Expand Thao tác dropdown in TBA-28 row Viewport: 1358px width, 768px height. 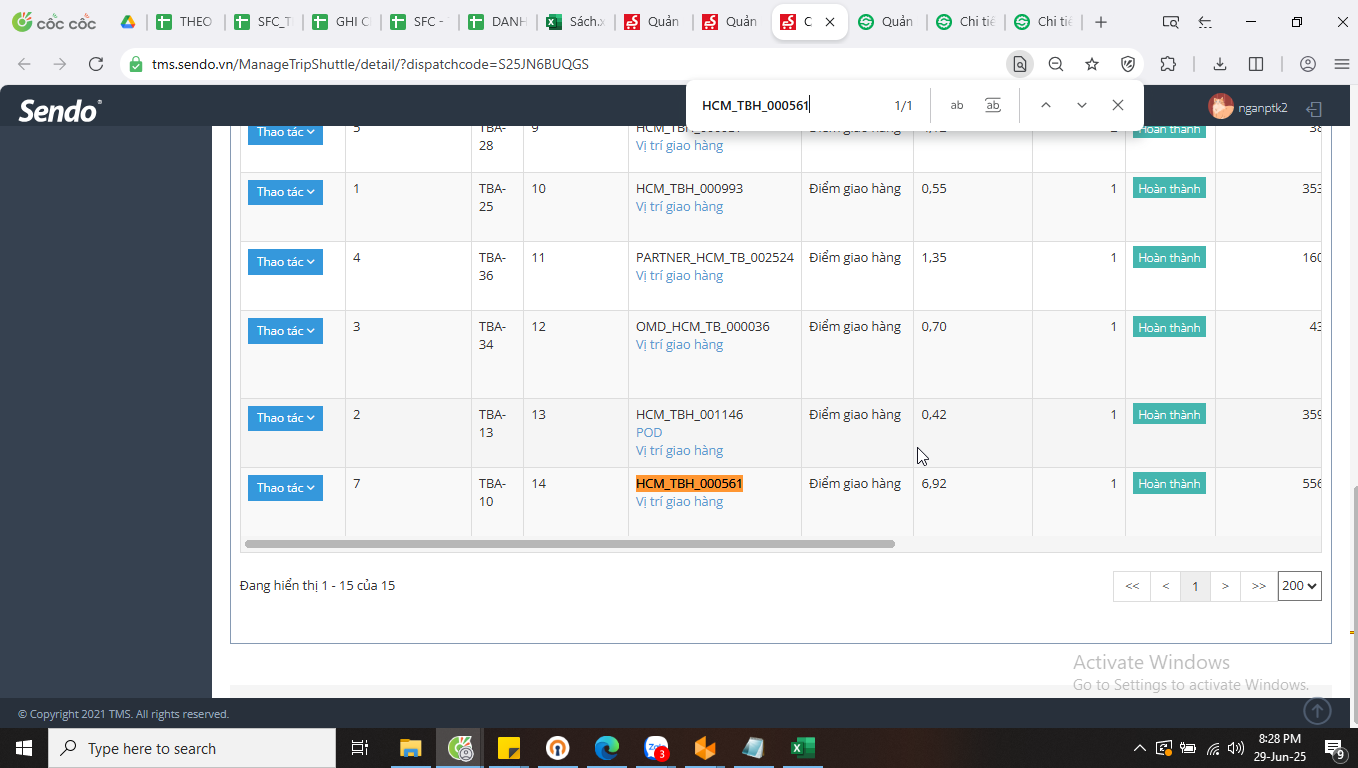tap(285, 132)
